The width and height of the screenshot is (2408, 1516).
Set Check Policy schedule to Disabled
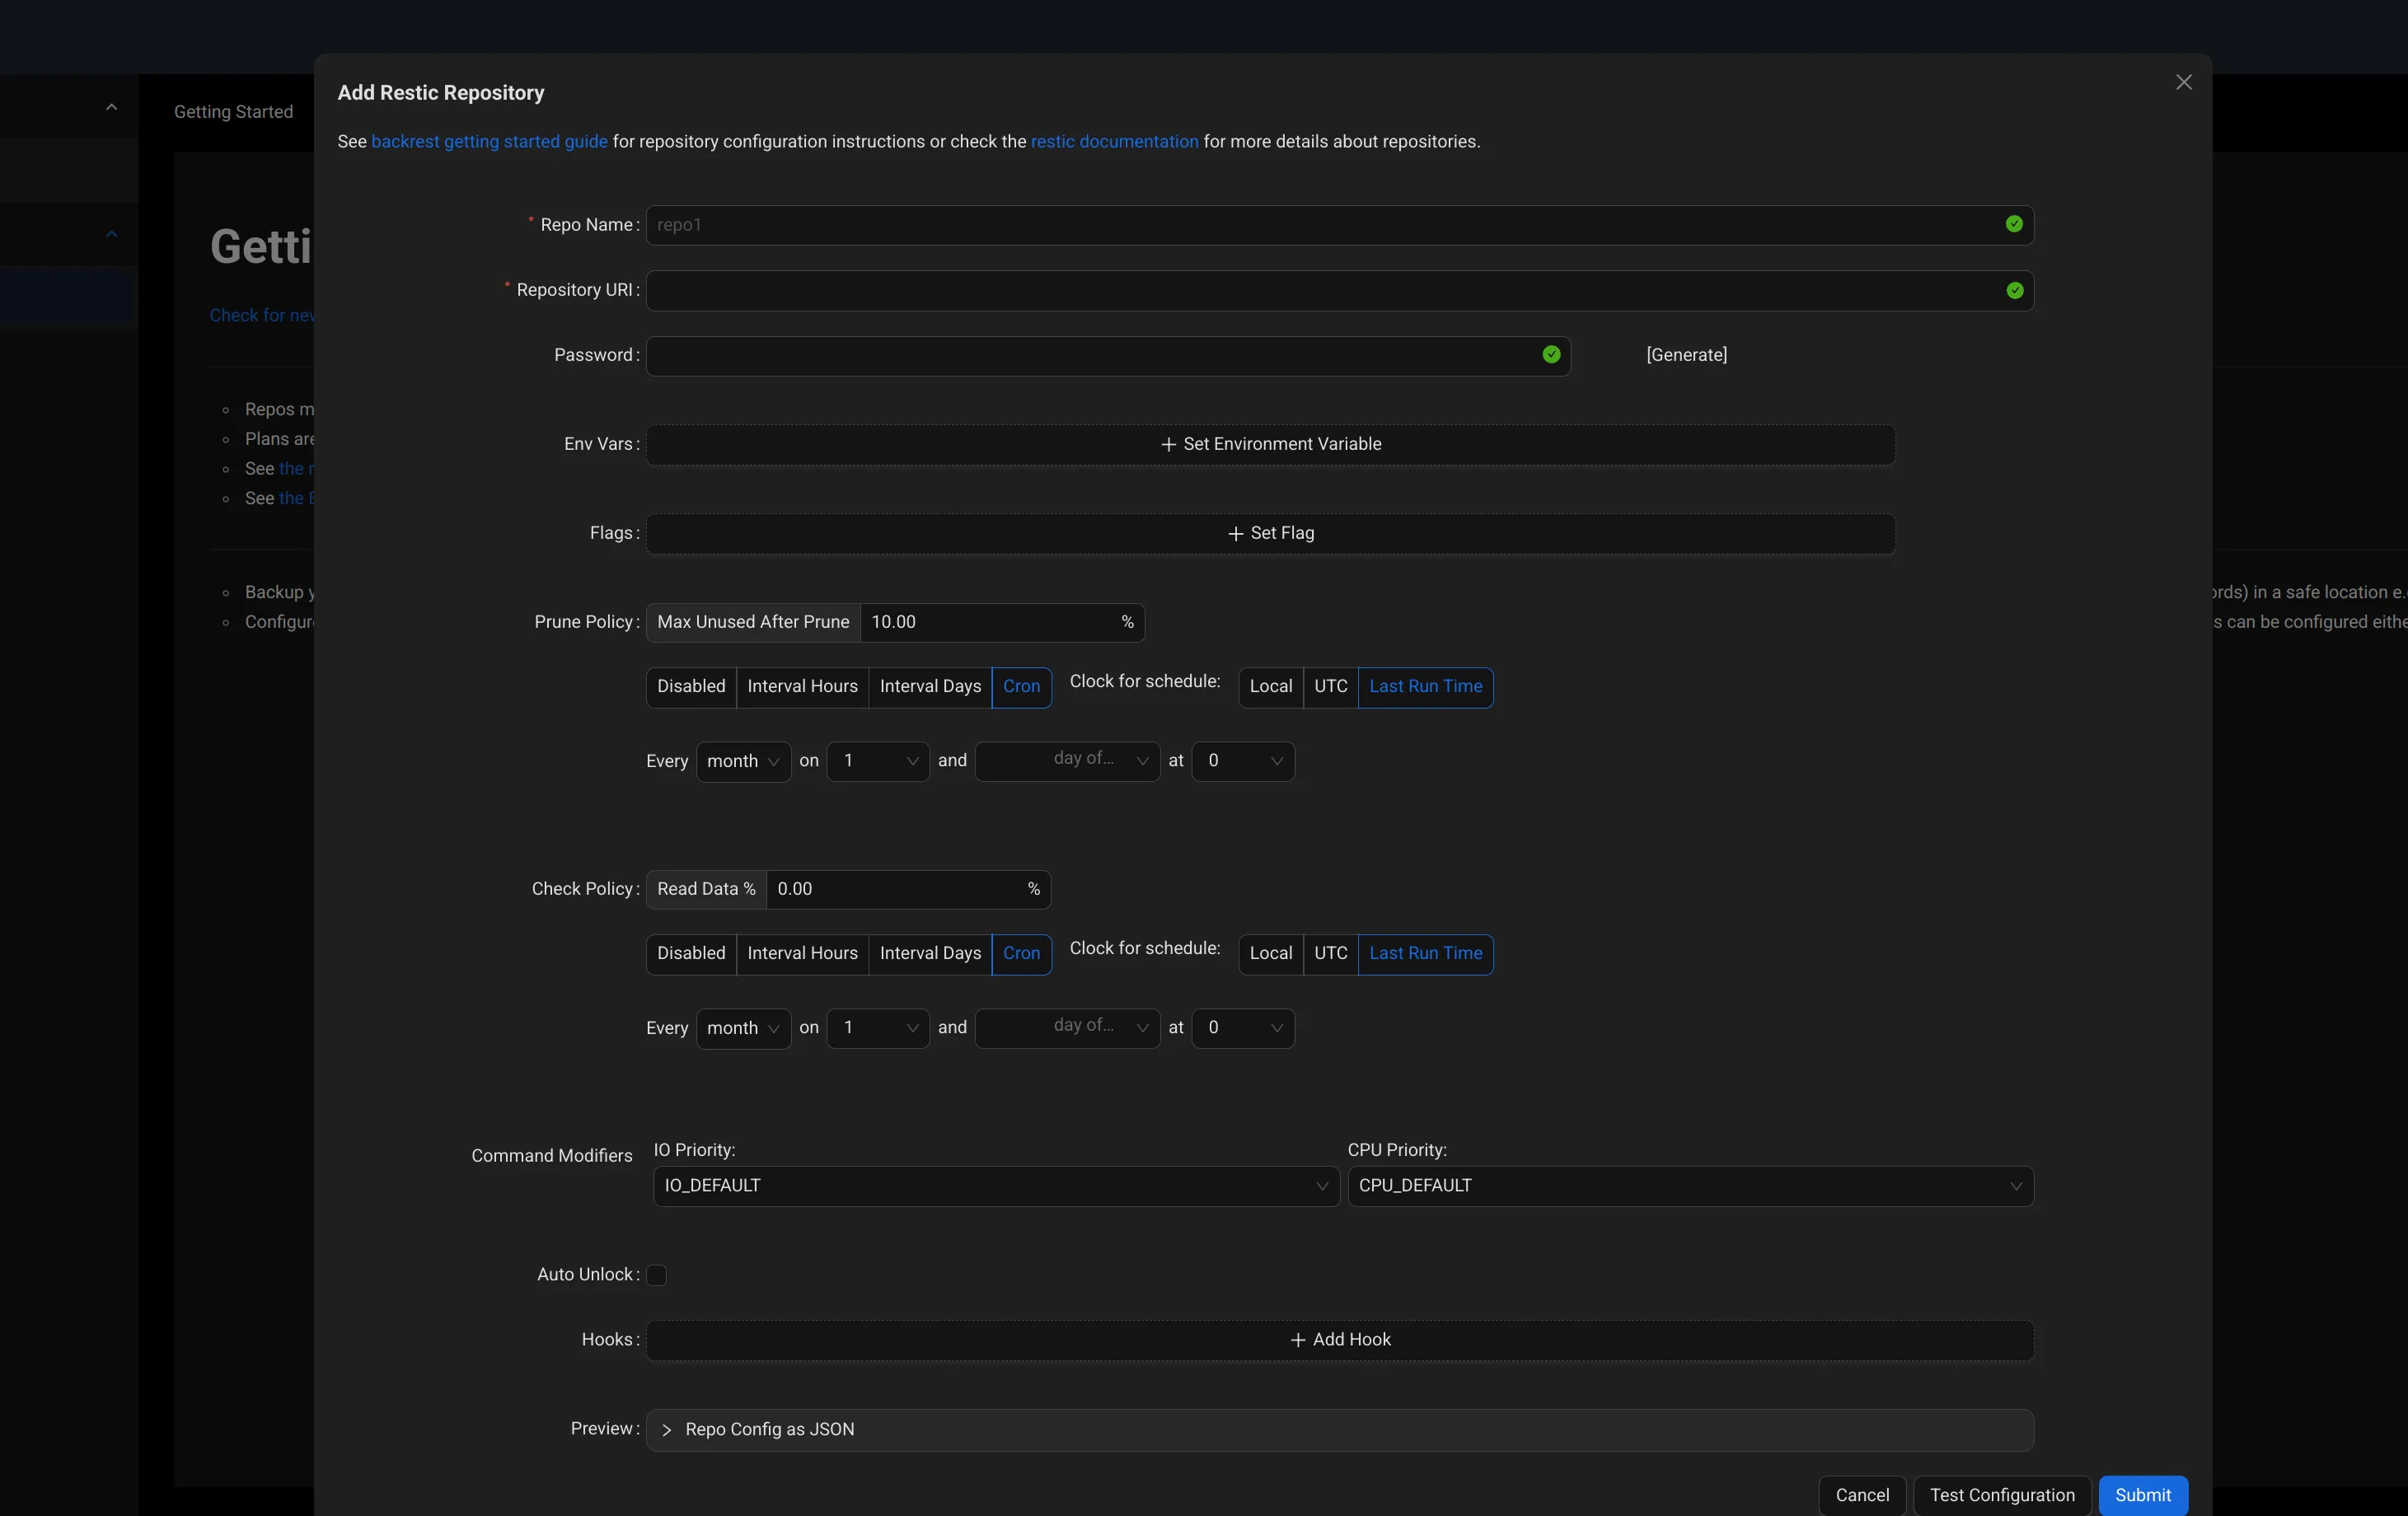tap(691, 953)
